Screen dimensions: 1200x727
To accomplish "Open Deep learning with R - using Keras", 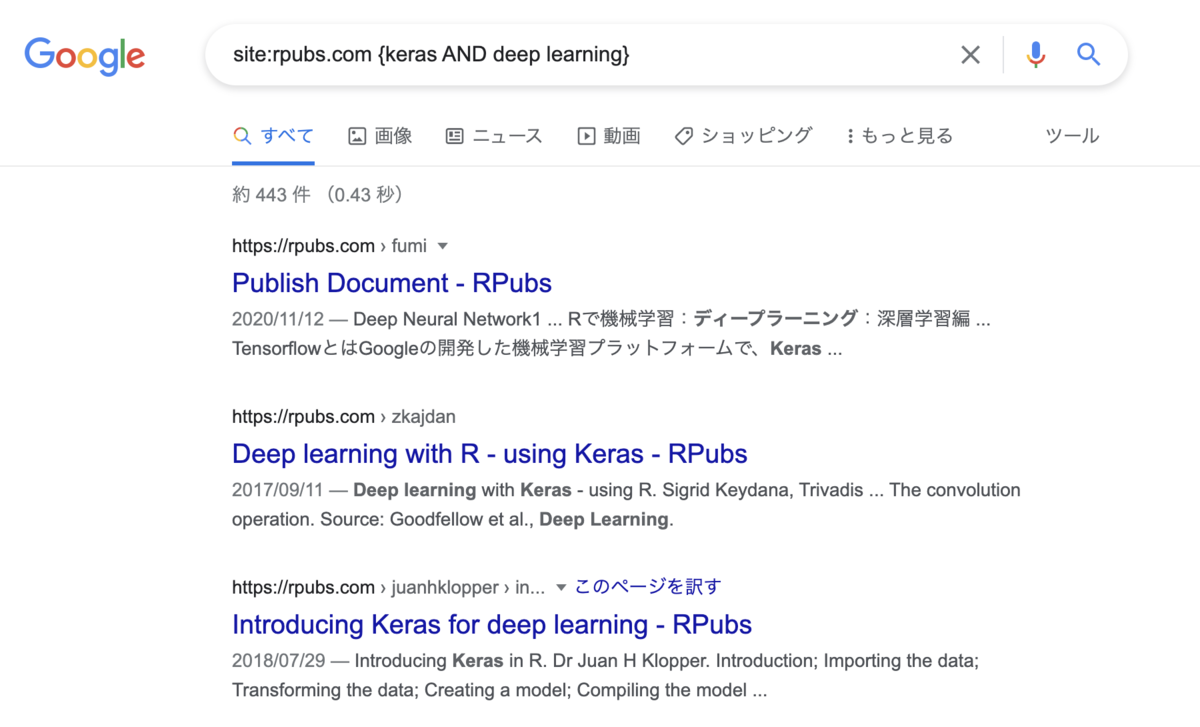I will [490, 454].
